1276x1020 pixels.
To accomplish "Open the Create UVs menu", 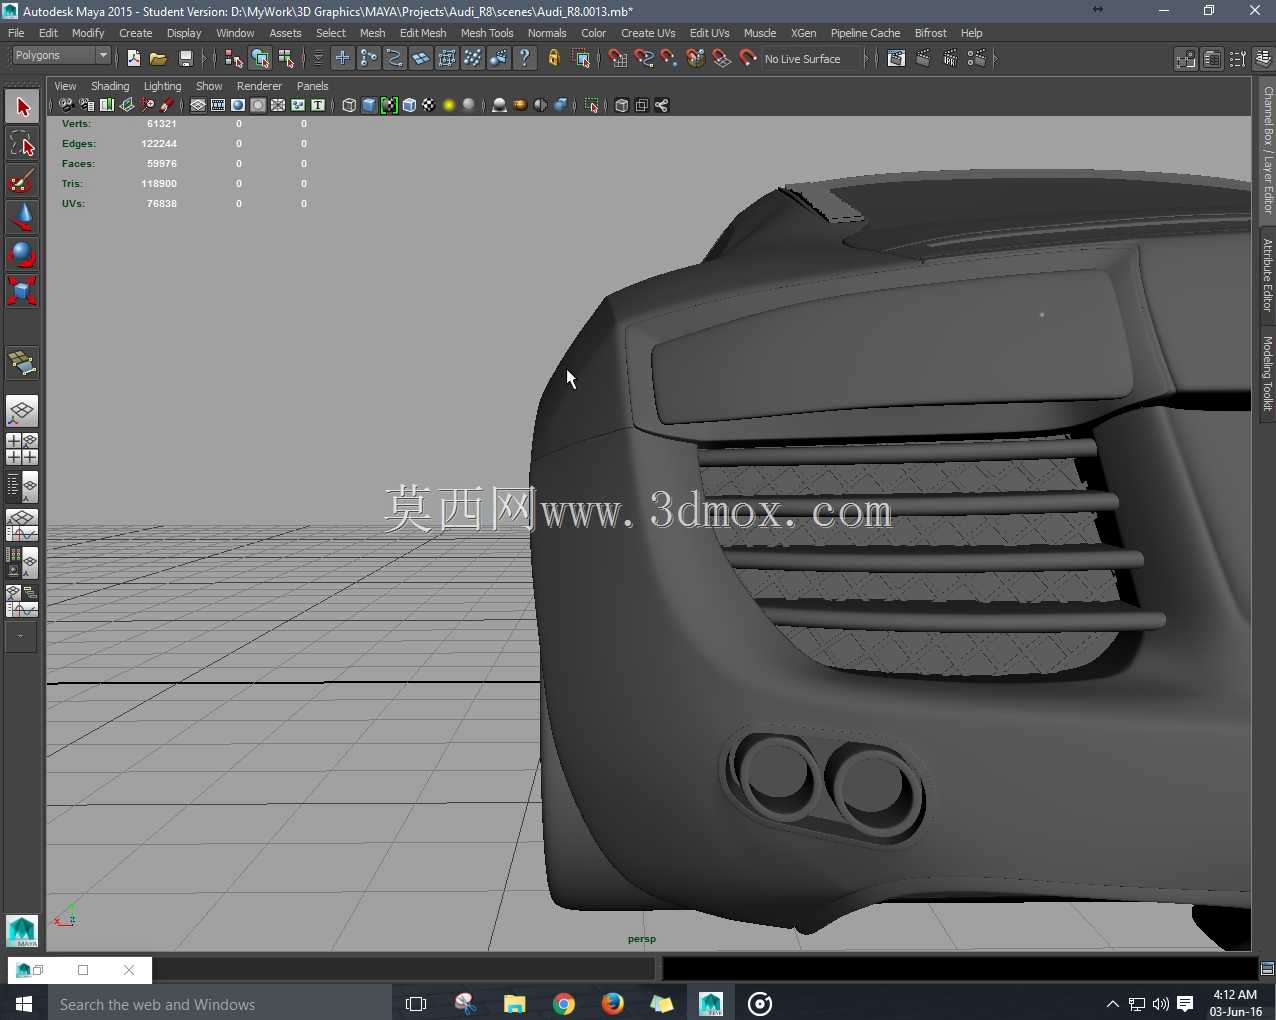I will pyautogui.click(x=648, y=33).
